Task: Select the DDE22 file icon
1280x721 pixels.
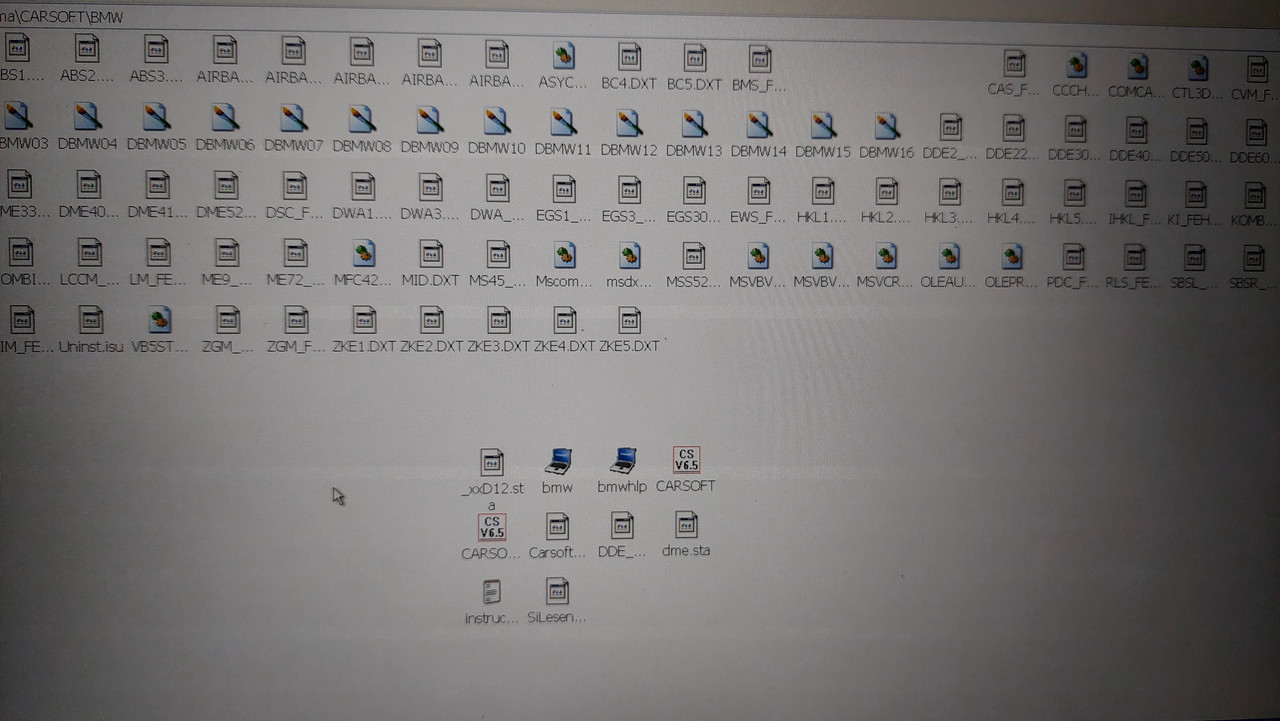Action: click(x=1014, y=128)
